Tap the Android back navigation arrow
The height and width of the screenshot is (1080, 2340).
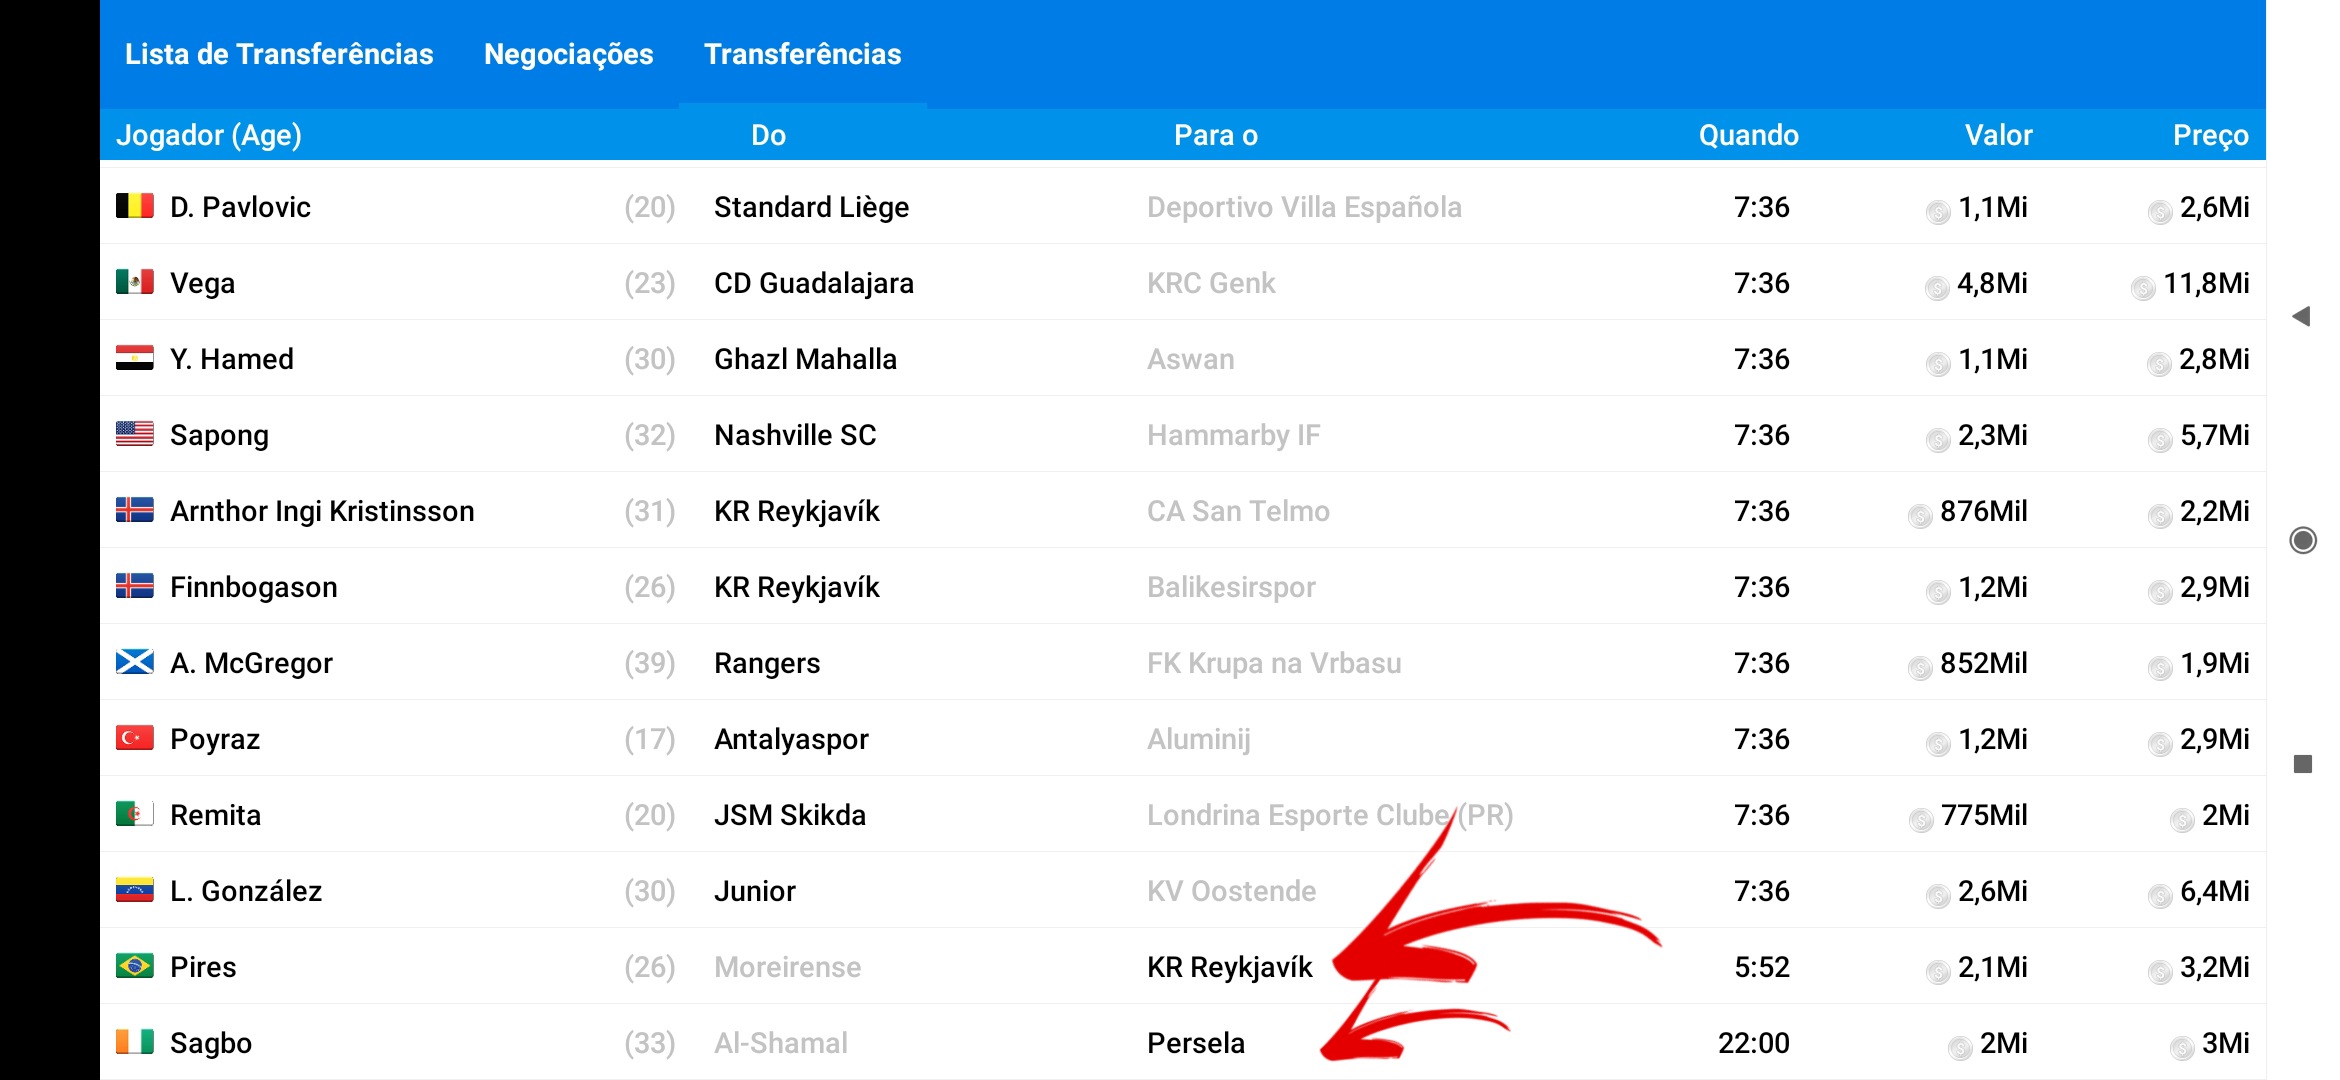pos(2301,317)
